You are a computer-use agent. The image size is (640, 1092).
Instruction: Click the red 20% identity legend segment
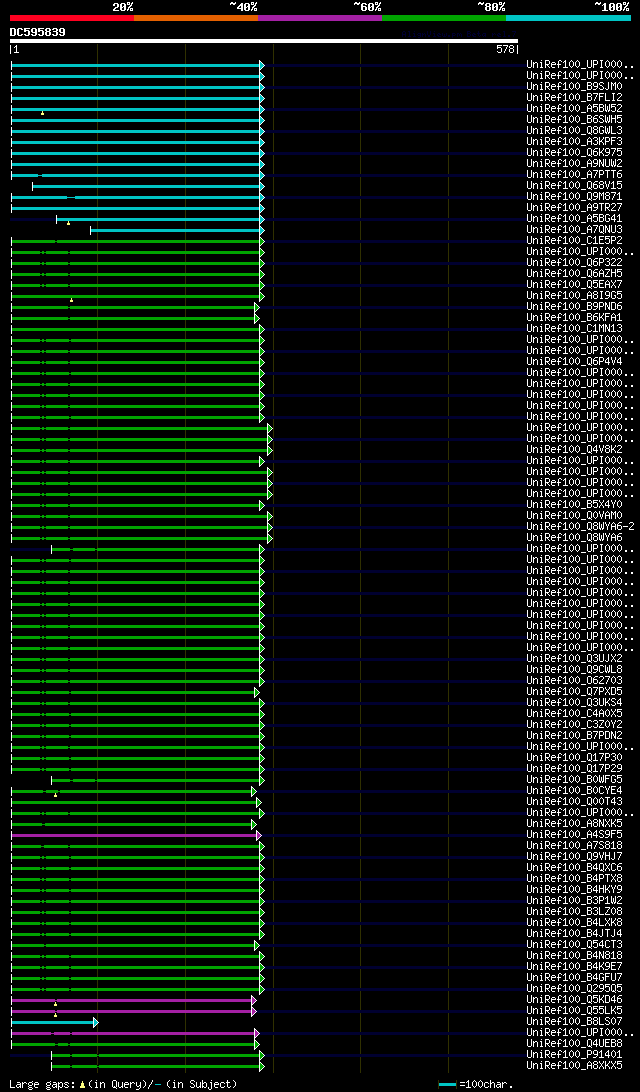[72, 17]
